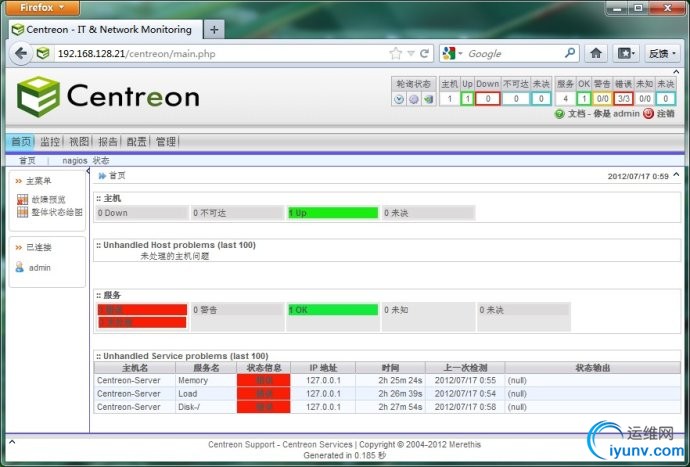Viewport: 690px width, 467px height.
Task: Click the 整体状态绘图 grid icon in sidebar
Action: (x=22, y=212)
